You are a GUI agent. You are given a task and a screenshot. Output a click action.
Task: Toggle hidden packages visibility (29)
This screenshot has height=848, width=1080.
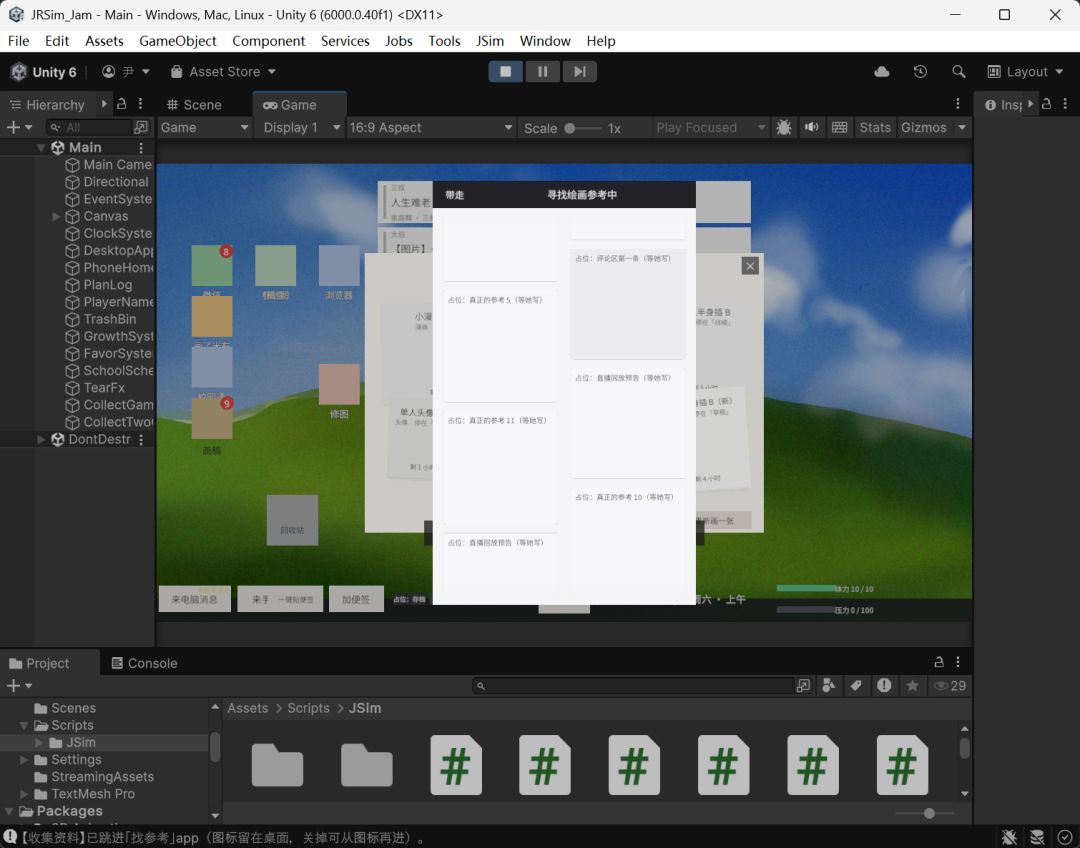tap(949, 685)
